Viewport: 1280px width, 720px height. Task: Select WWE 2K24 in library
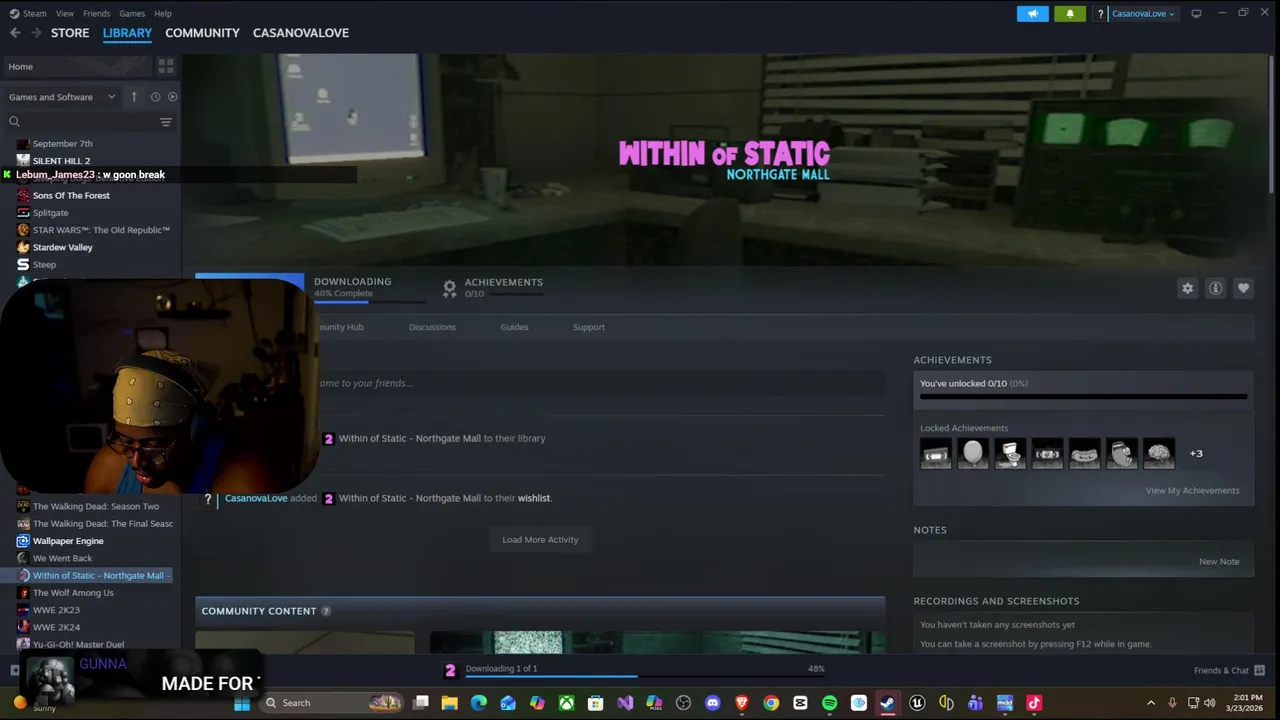(x=56, y=628)
